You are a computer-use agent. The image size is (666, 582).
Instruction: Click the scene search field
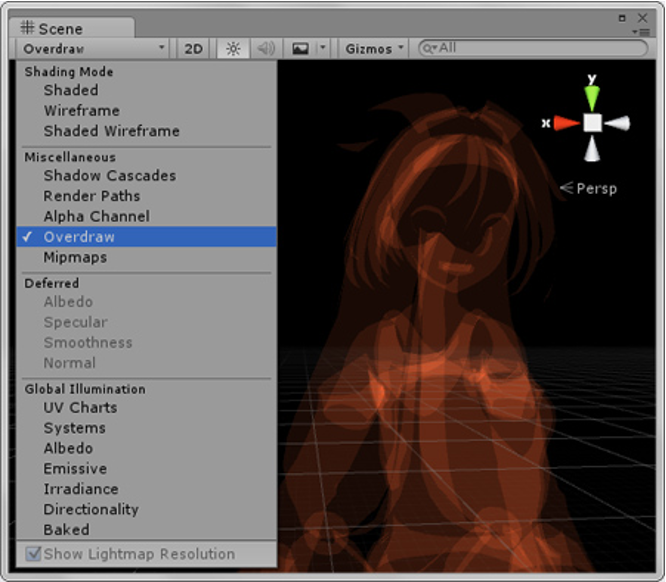point(533,48)
